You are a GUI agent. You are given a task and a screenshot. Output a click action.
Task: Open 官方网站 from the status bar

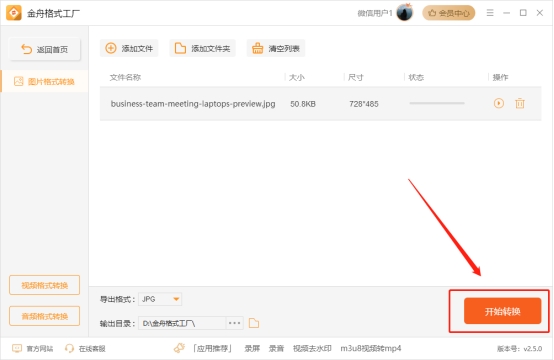(33, 349)
